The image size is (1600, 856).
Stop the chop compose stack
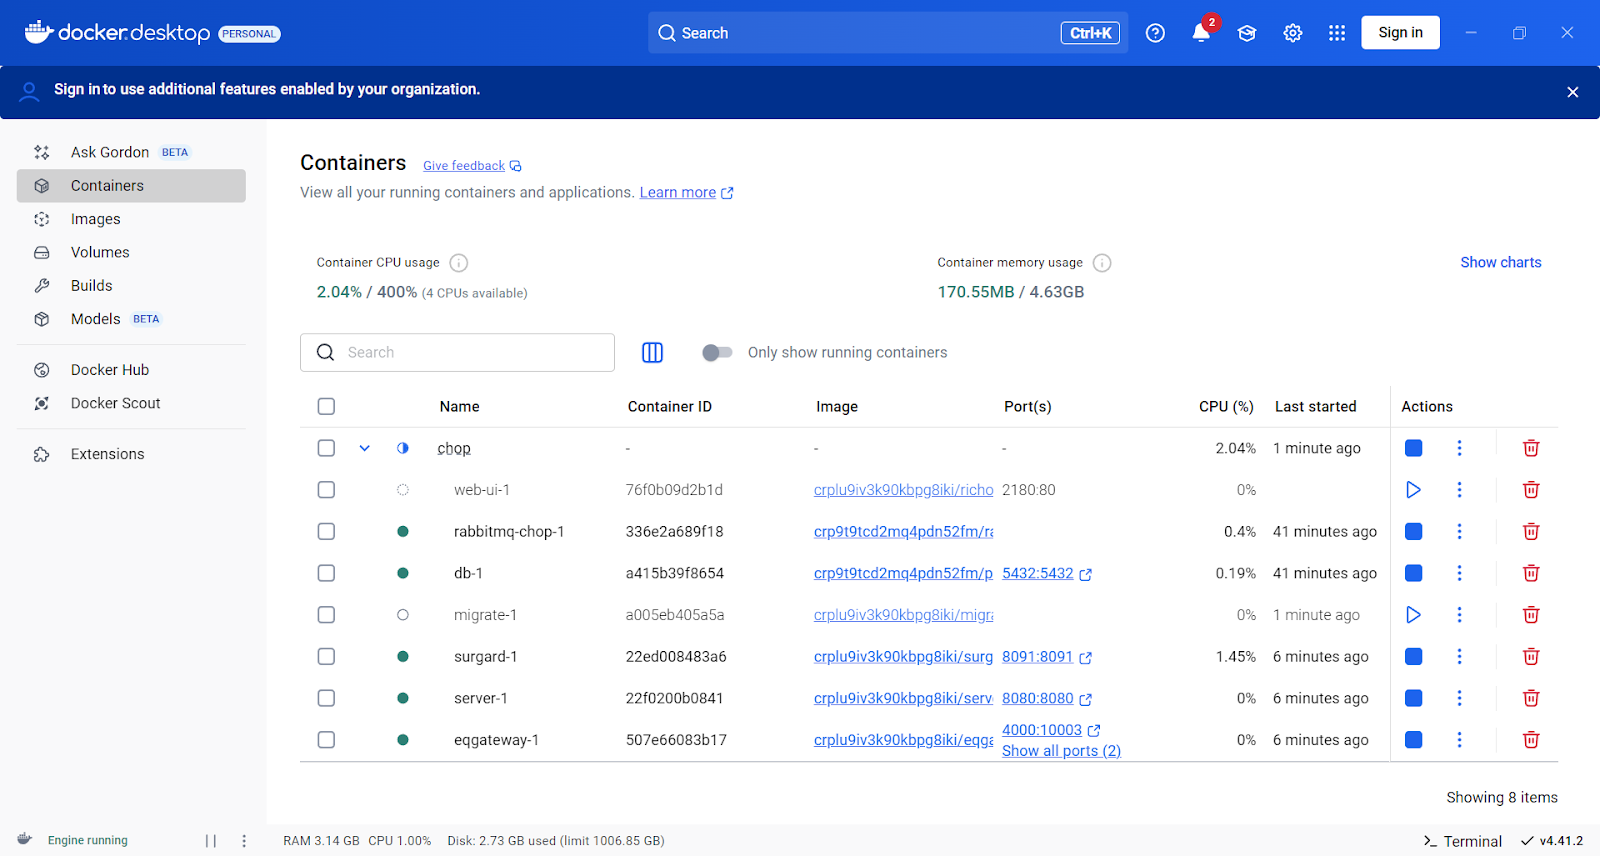1413,448
